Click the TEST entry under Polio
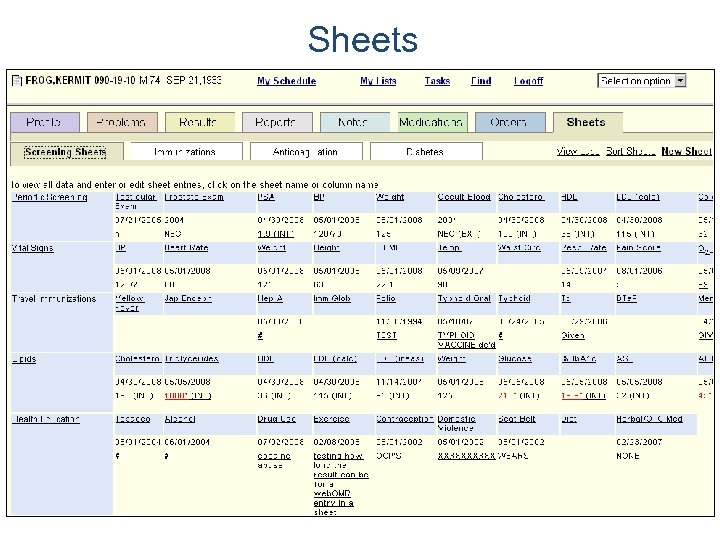Screen dimensions: 720x540 click(x=386, y=336)
